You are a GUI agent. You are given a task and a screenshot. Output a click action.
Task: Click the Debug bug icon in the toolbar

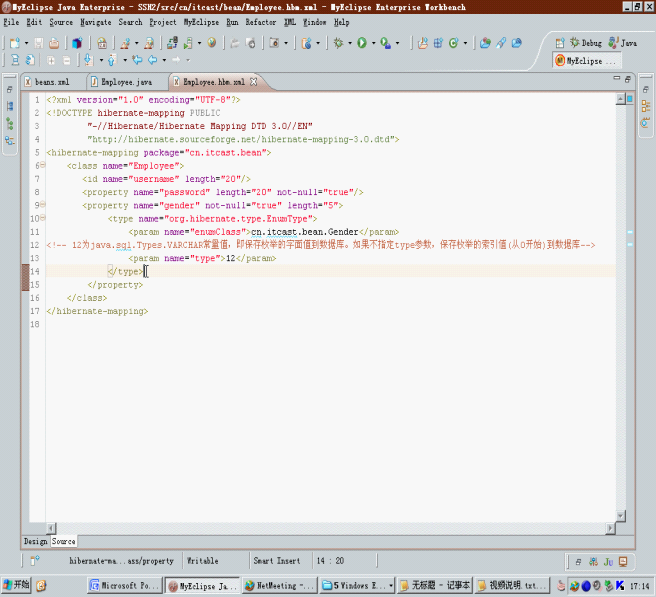pos(338,44)
